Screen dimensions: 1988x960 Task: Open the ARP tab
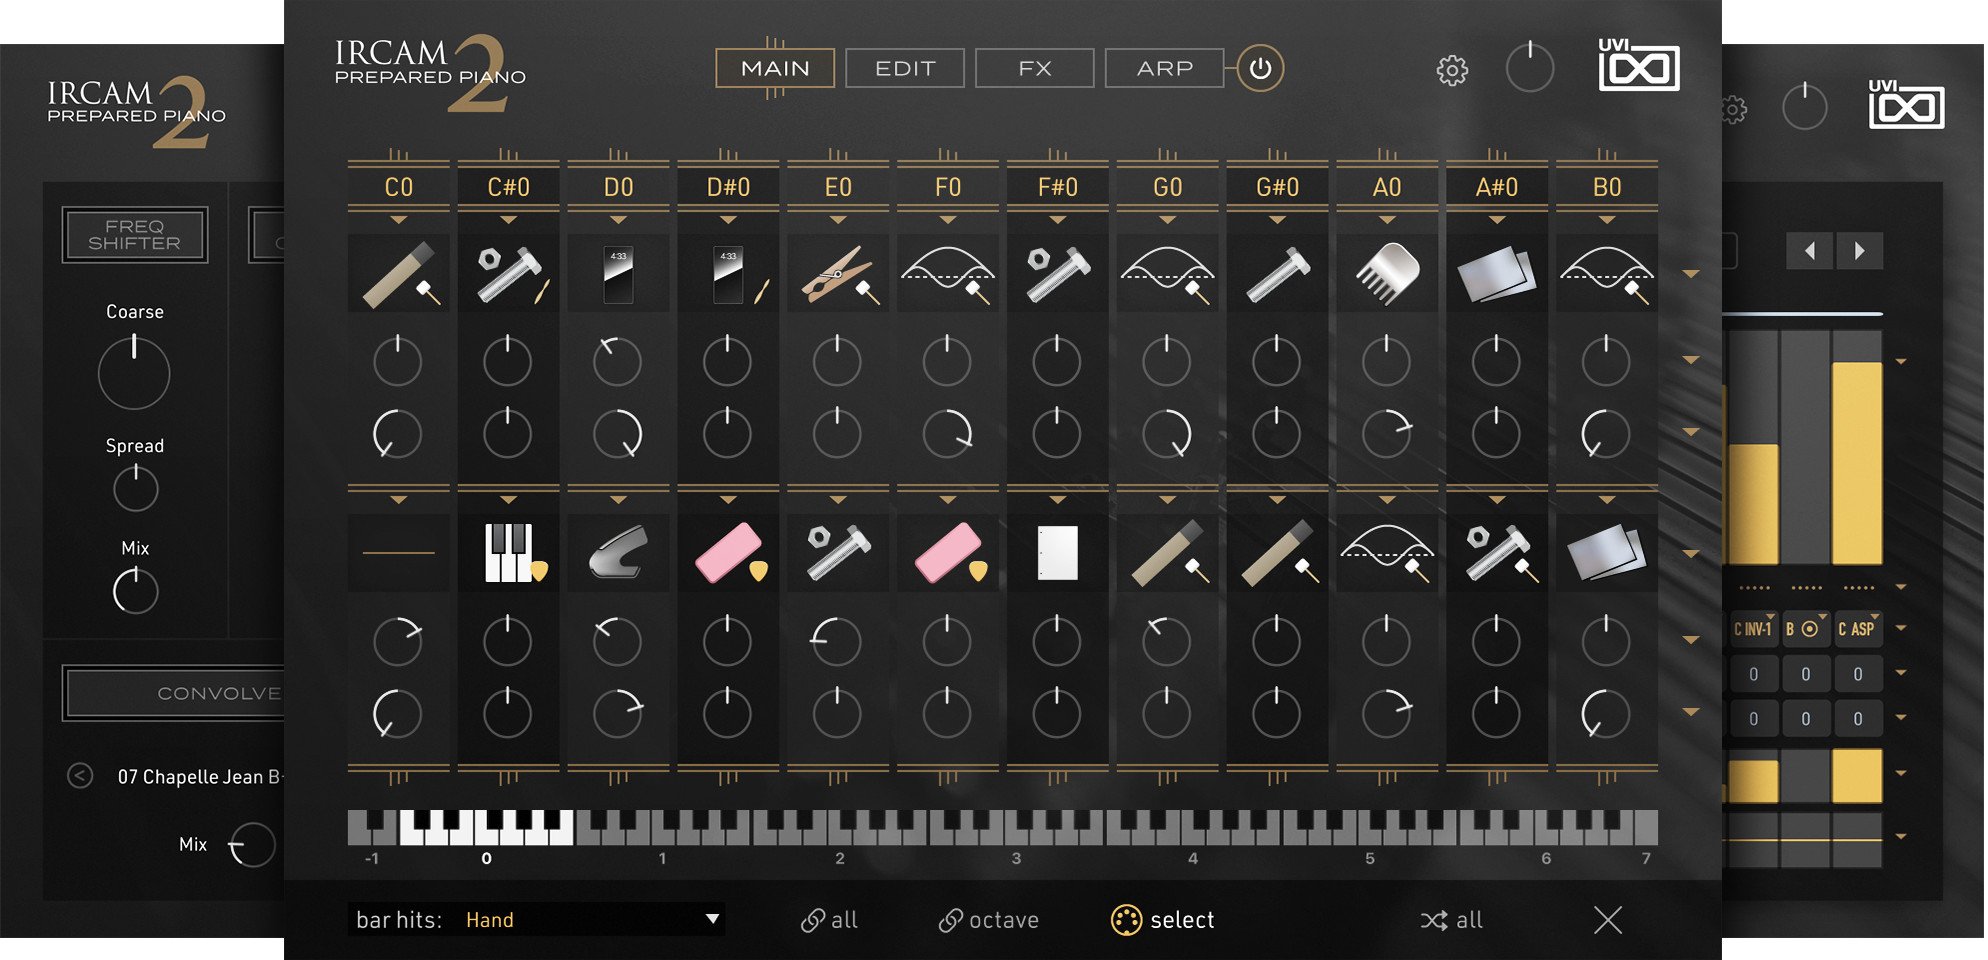point(1165,68)
